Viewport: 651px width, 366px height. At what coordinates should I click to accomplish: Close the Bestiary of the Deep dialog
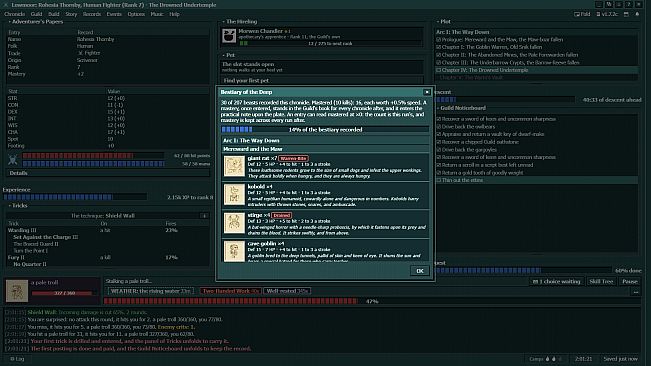coord(427,92)
